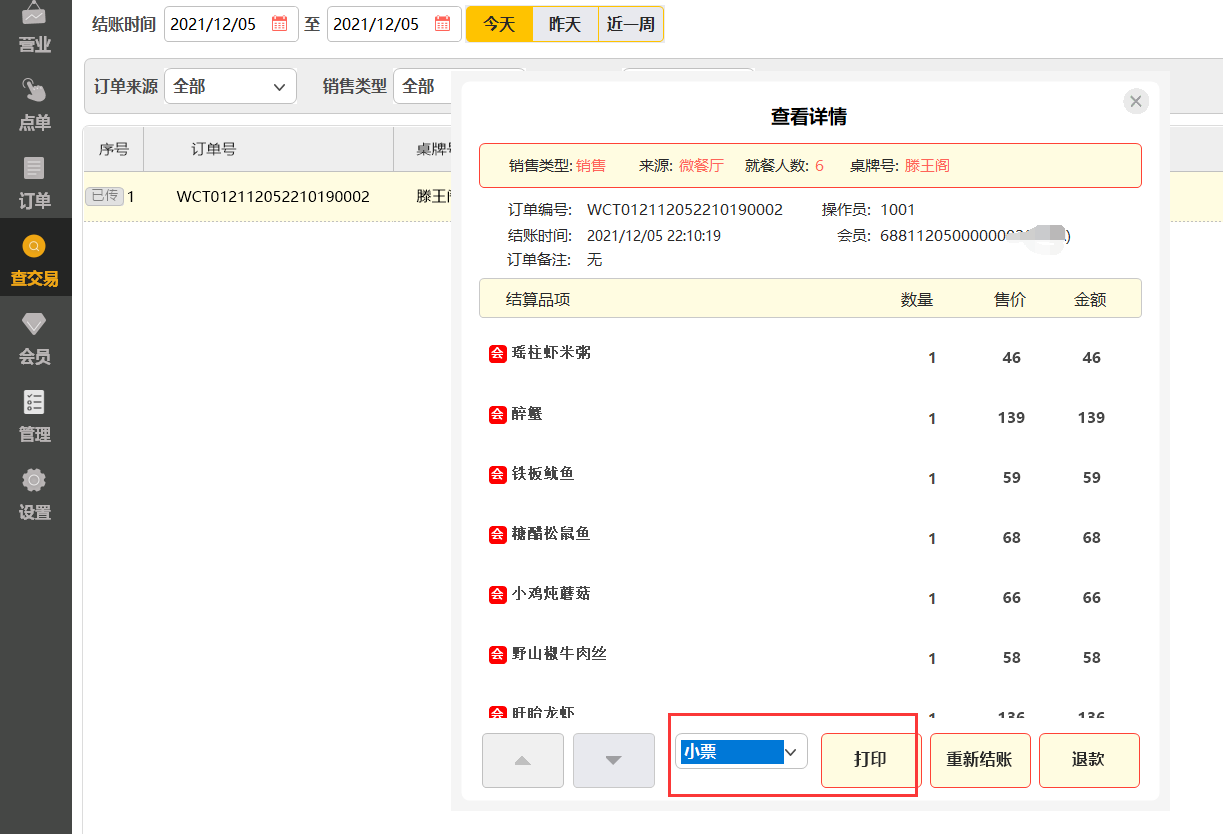
Task: Open the end date calendar picker
Action: (x=443, y=24)
